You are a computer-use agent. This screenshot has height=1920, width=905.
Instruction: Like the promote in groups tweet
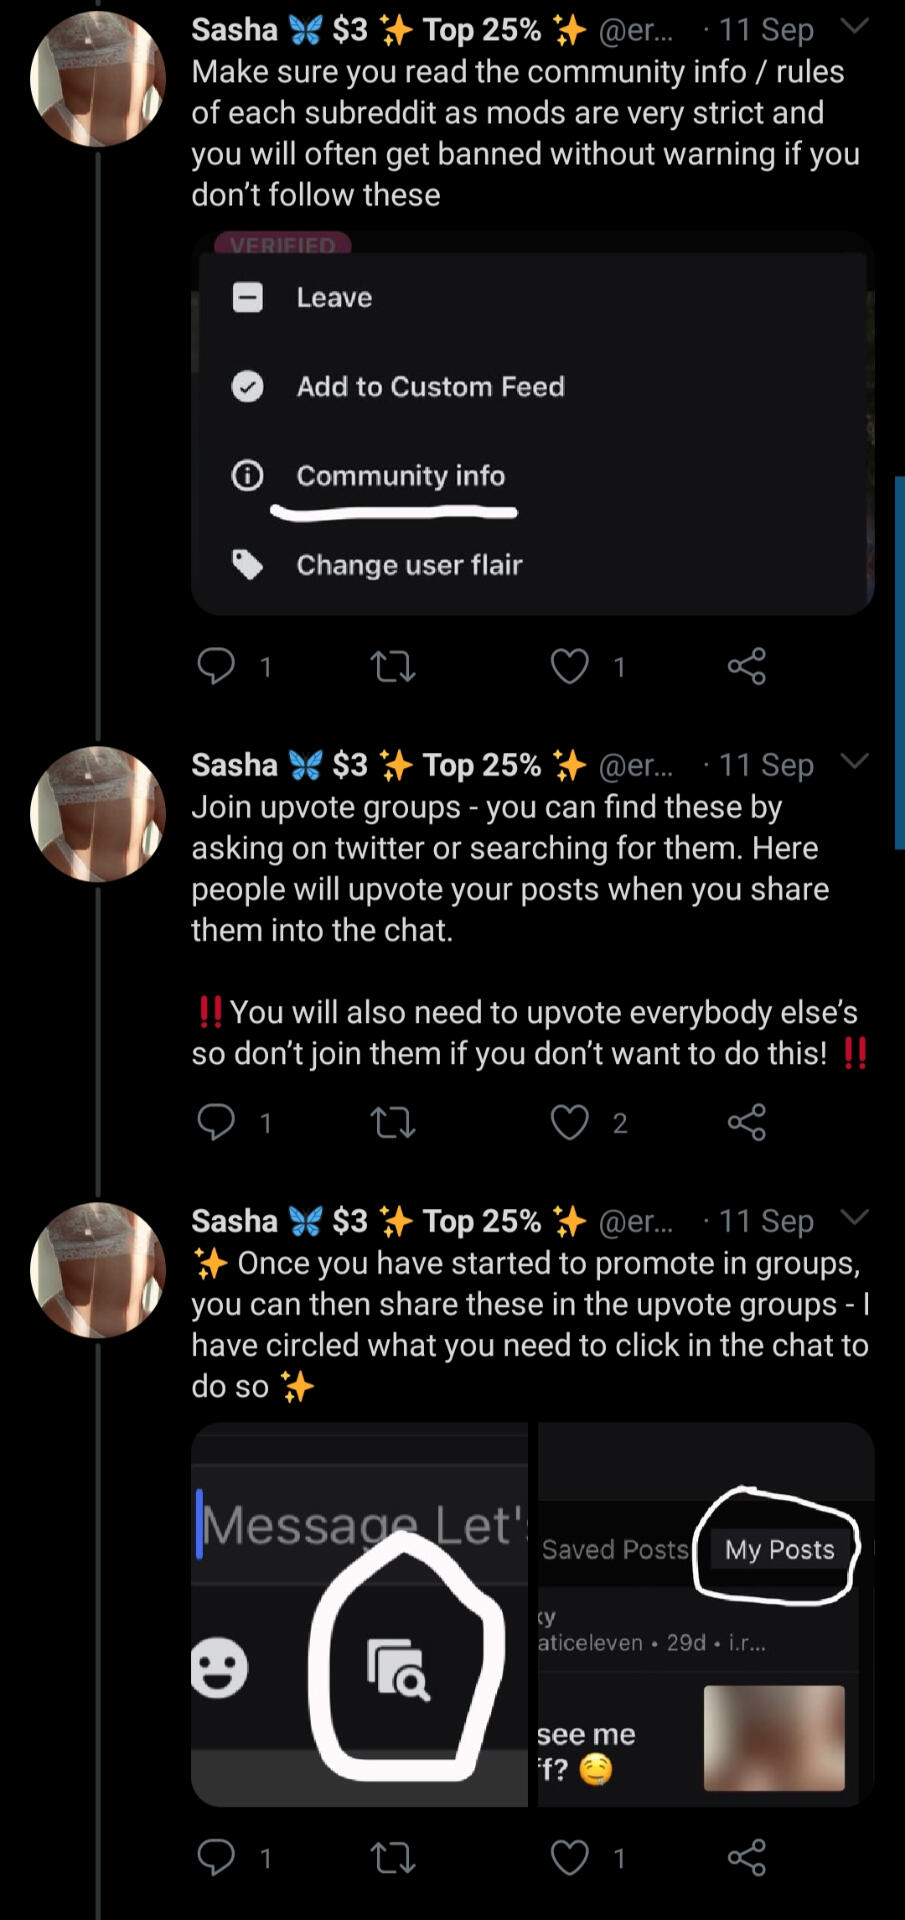570,1858
